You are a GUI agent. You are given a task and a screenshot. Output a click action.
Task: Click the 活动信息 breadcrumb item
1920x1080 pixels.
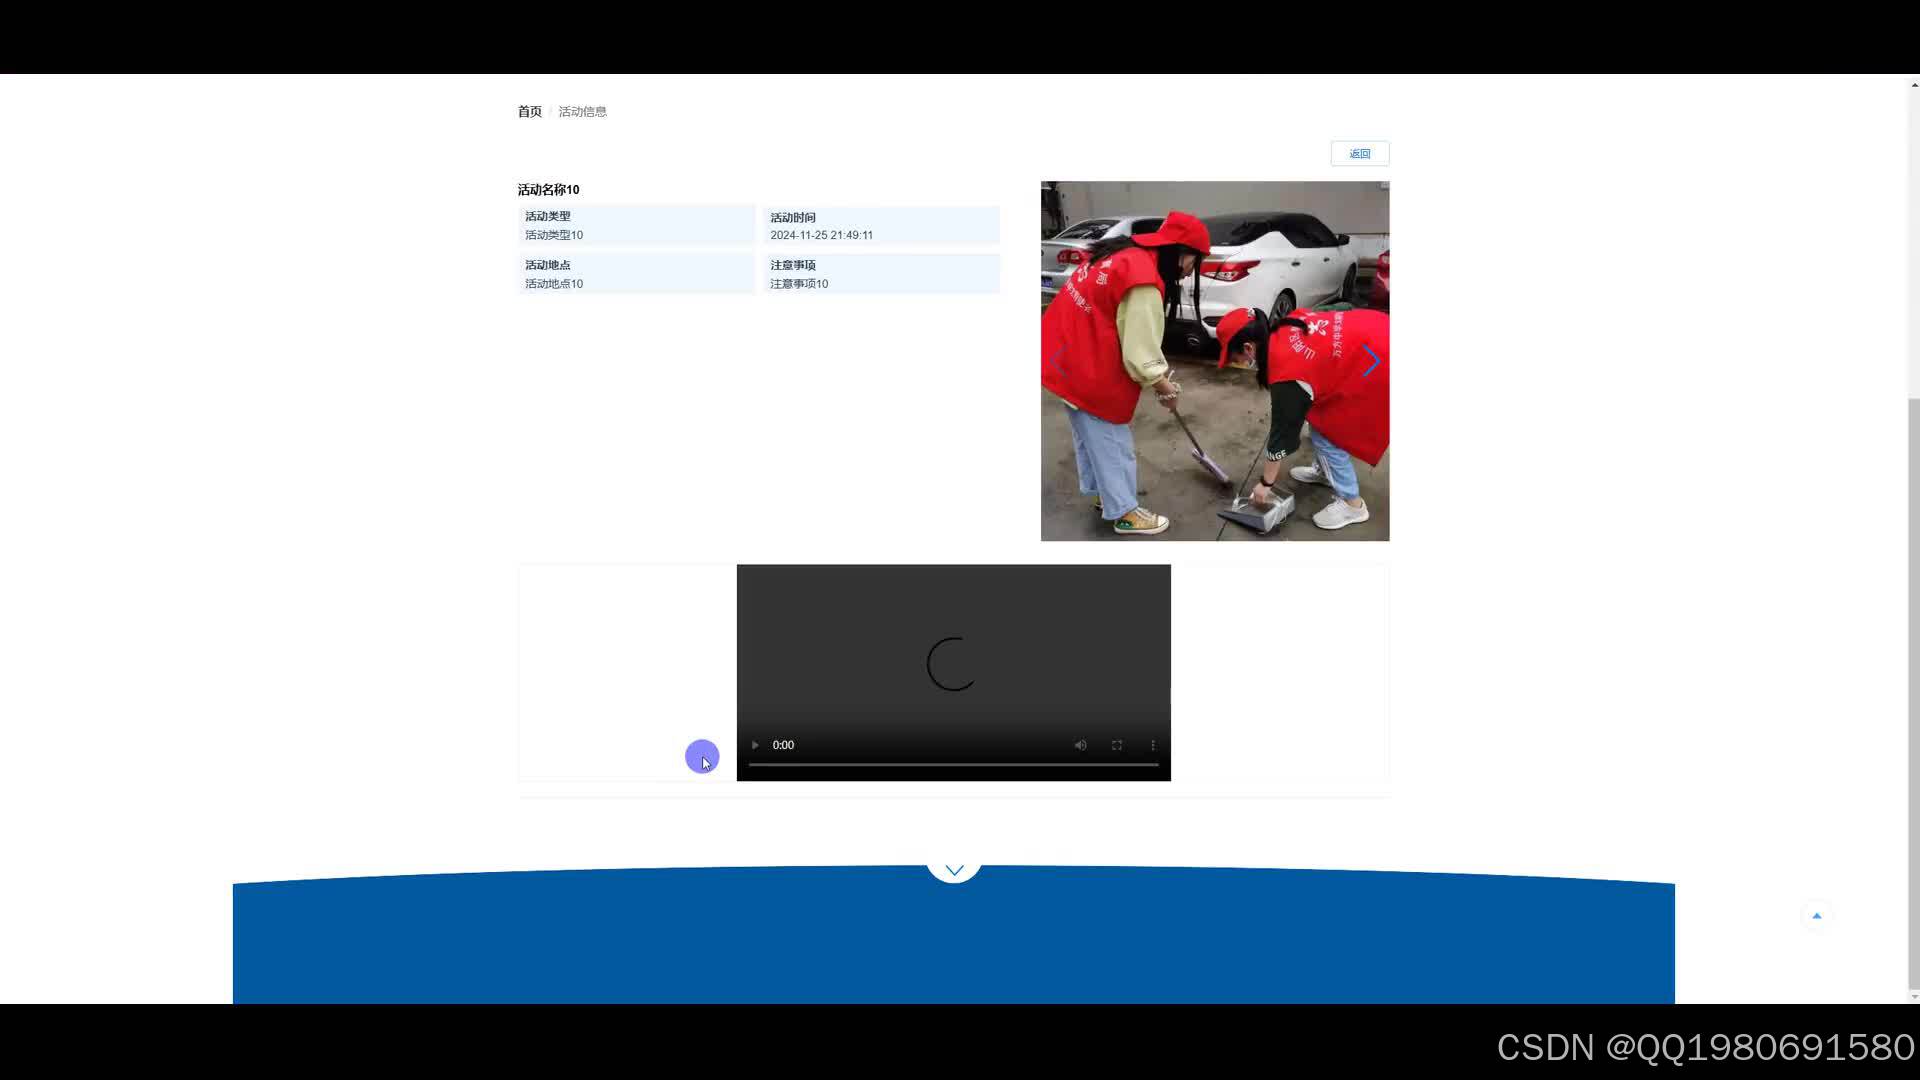[582, 111]
